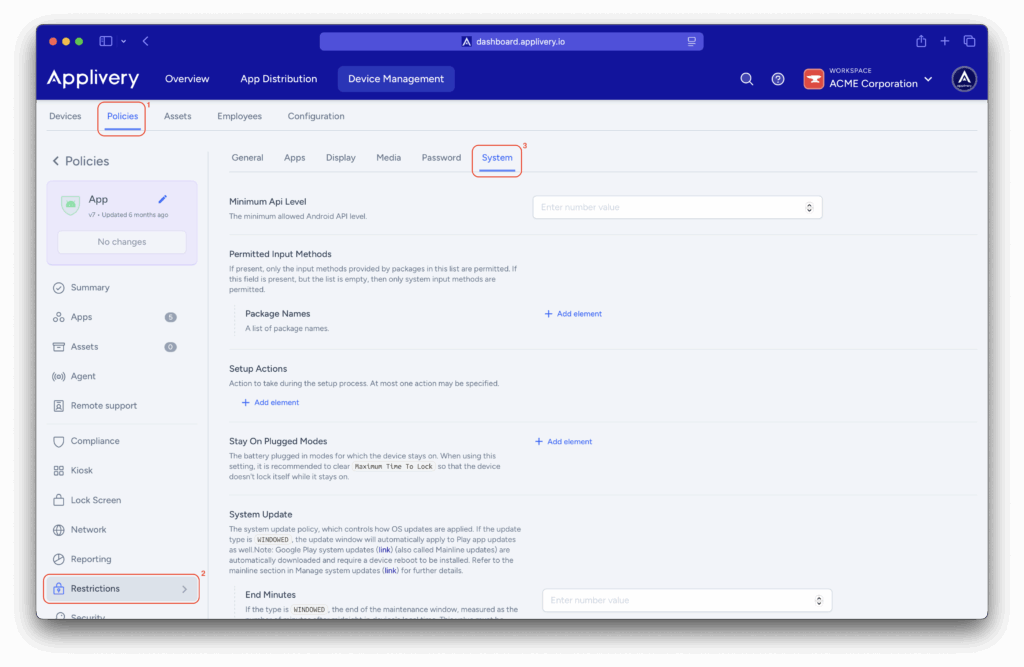Switch to the Password tab
The width and height of the screenshot is (1024, 667).
441,158
